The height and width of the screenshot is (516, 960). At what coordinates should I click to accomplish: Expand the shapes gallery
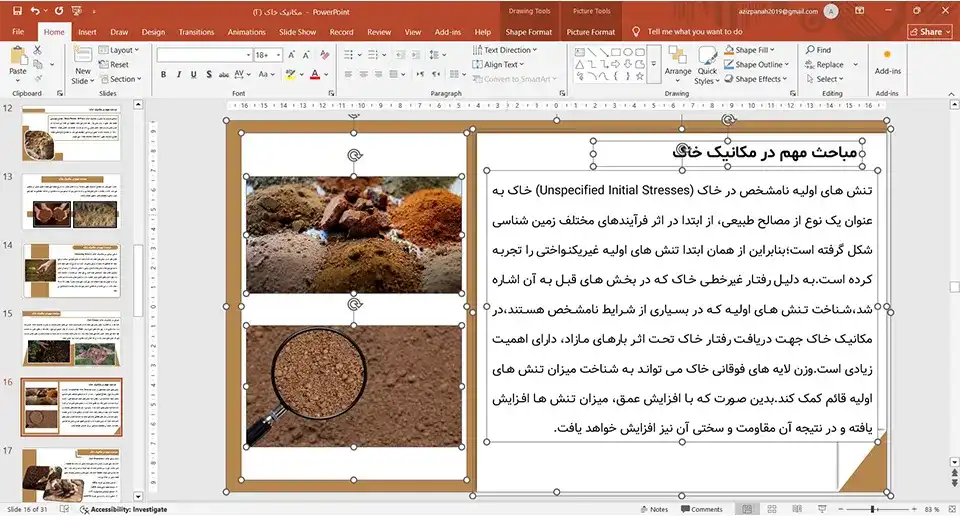pos(653,64)
